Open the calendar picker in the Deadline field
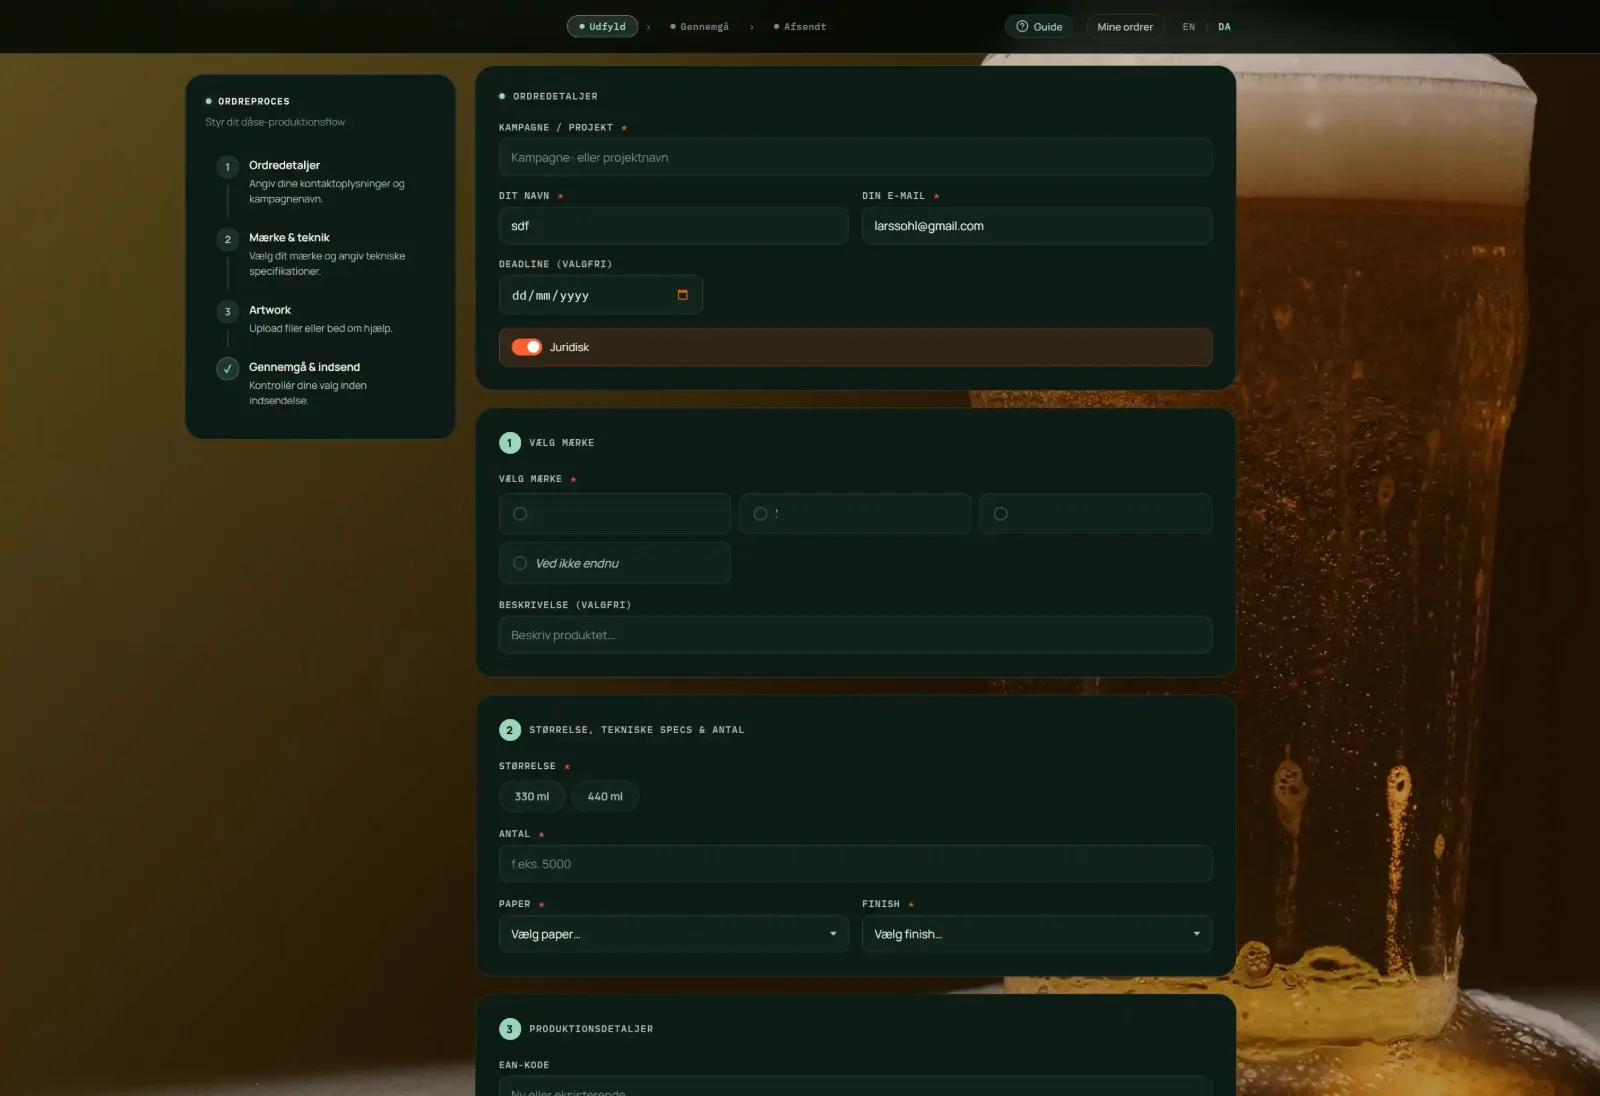The image size is (1600, 1096). click(683, 295)
